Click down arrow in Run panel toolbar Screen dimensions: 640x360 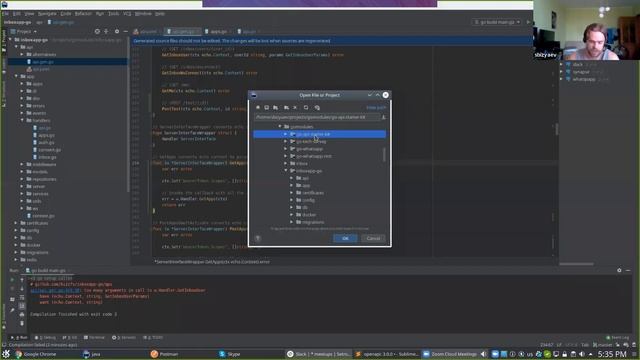[x=22, y=289]
